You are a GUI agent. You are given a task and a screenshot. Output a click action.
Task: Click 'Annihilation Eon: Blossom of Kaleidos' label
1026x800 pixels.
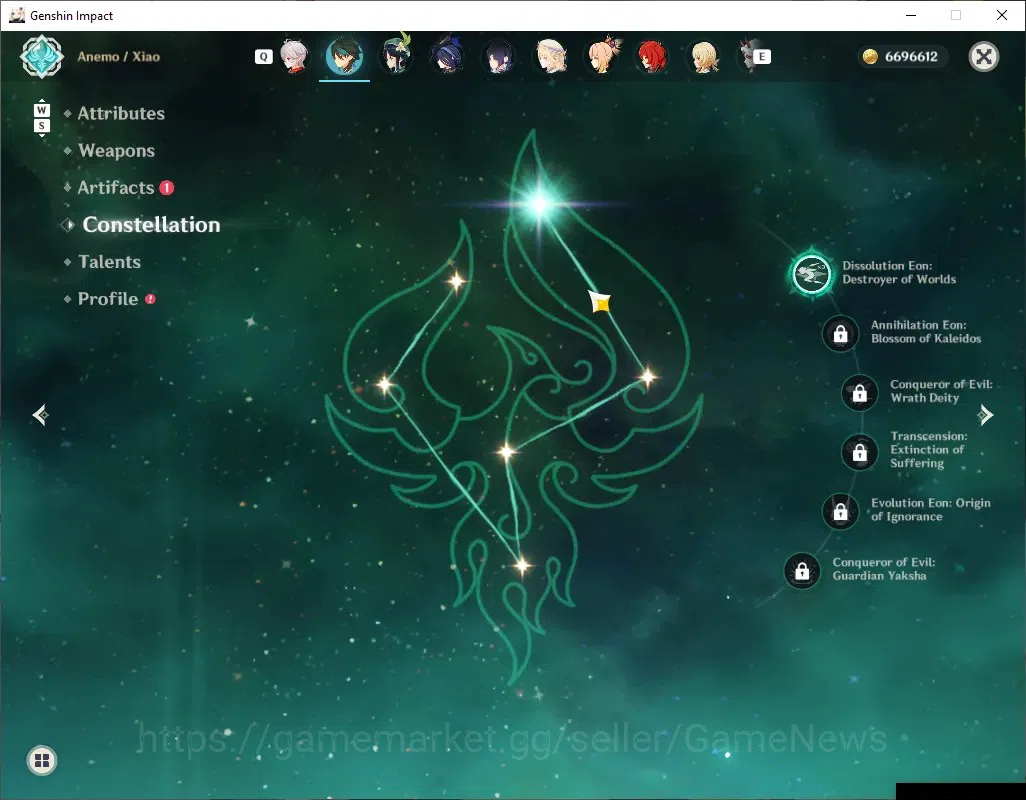[x=925, y=332]
